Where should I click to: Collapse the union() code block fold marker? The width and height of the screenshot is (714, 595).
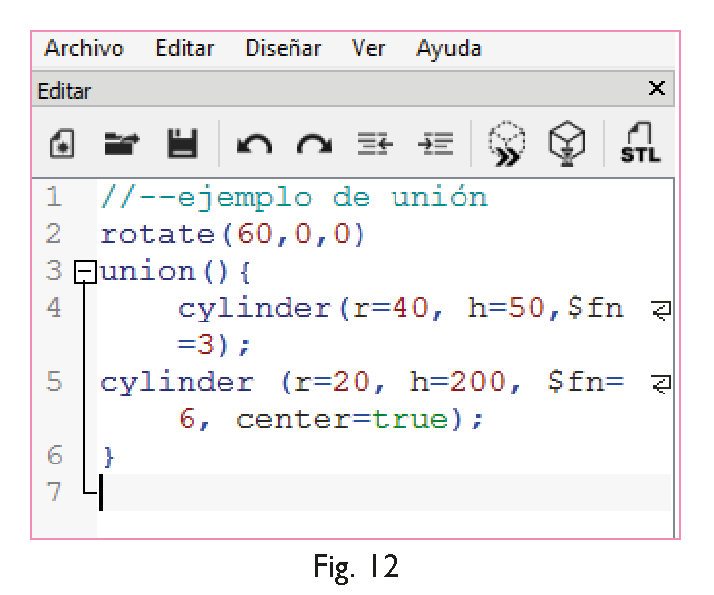(x=87, y=272)
